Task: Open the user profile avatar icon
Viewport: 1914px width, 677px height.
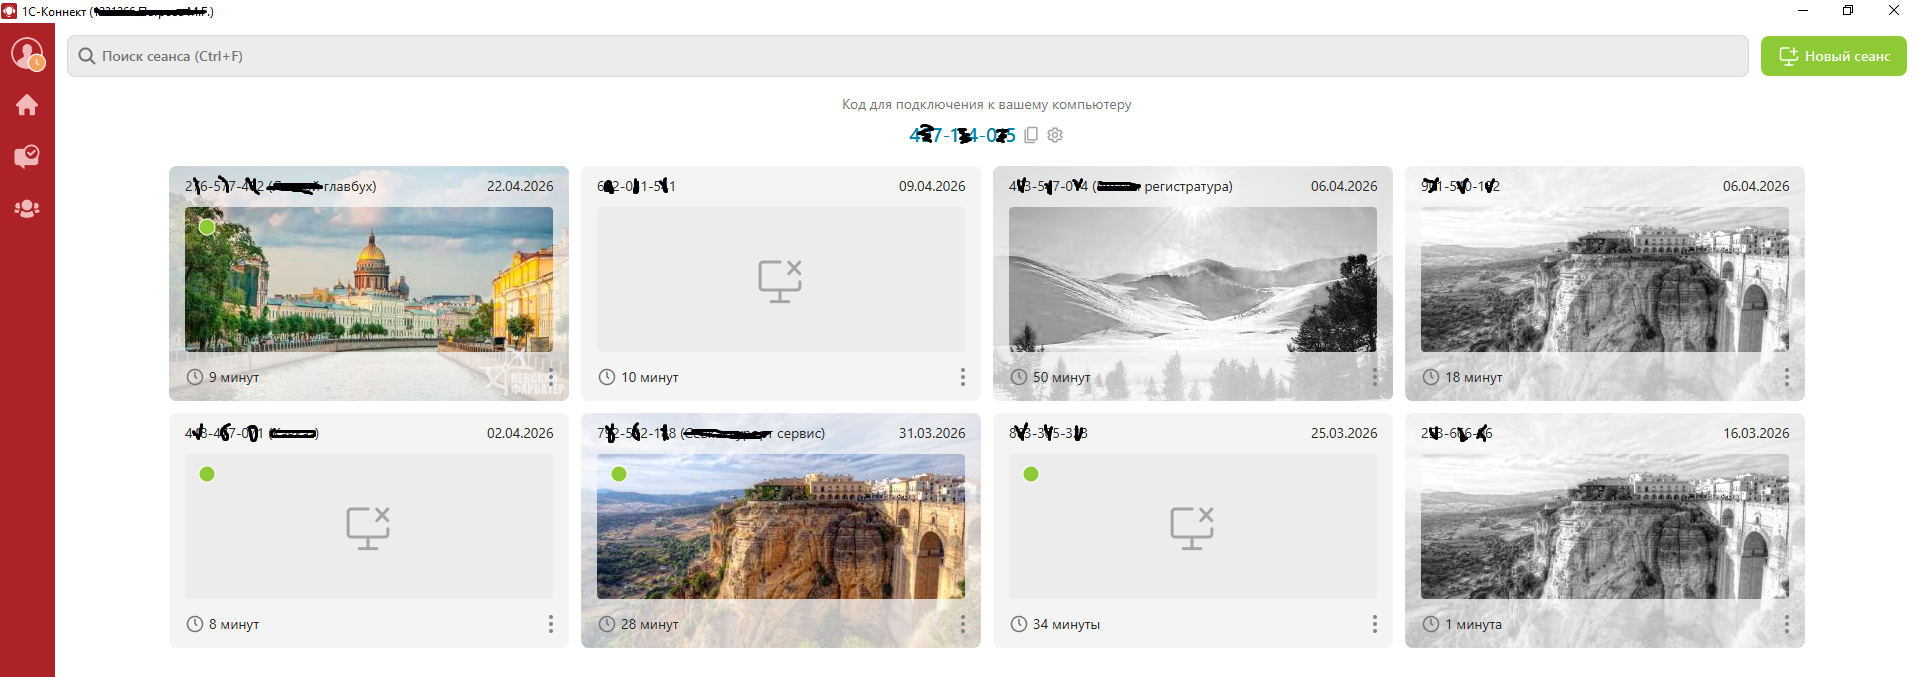Action: [x=27, y=54]
